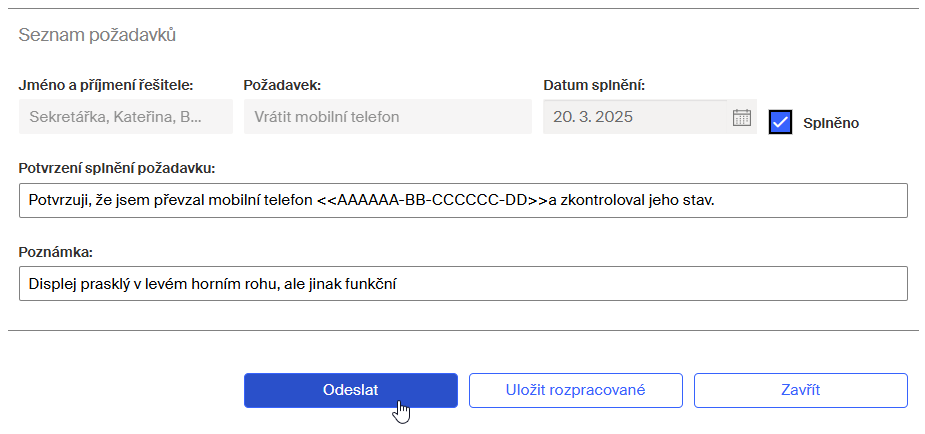Focus the Potvrzení splnění požadavku text box
The width and height of the screenshot is (925, 434).
click(463, 200)
